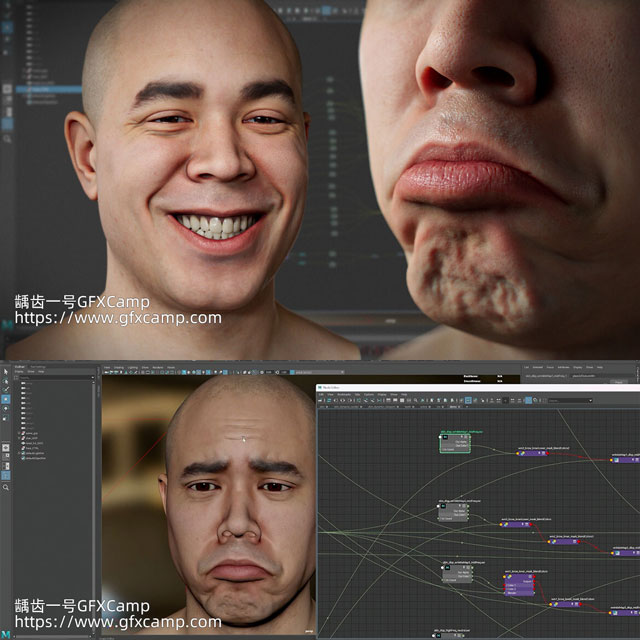
Task: Select the arrow Select tool in Maya toolbox
Action: tap(6, 372)
